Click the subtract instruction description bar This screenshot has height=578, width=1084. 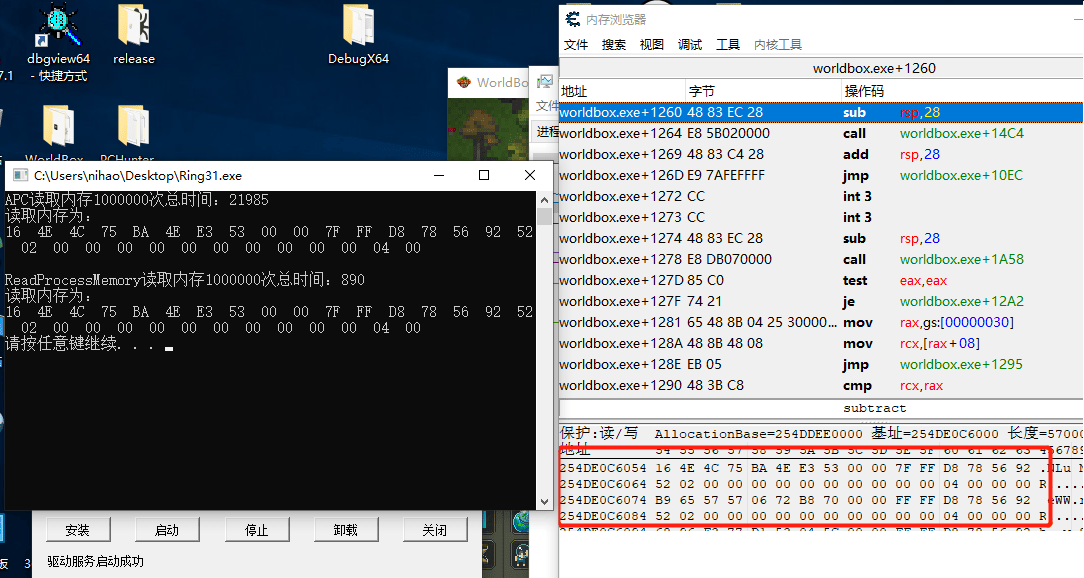pyautogui.click(x=821, y=408)
